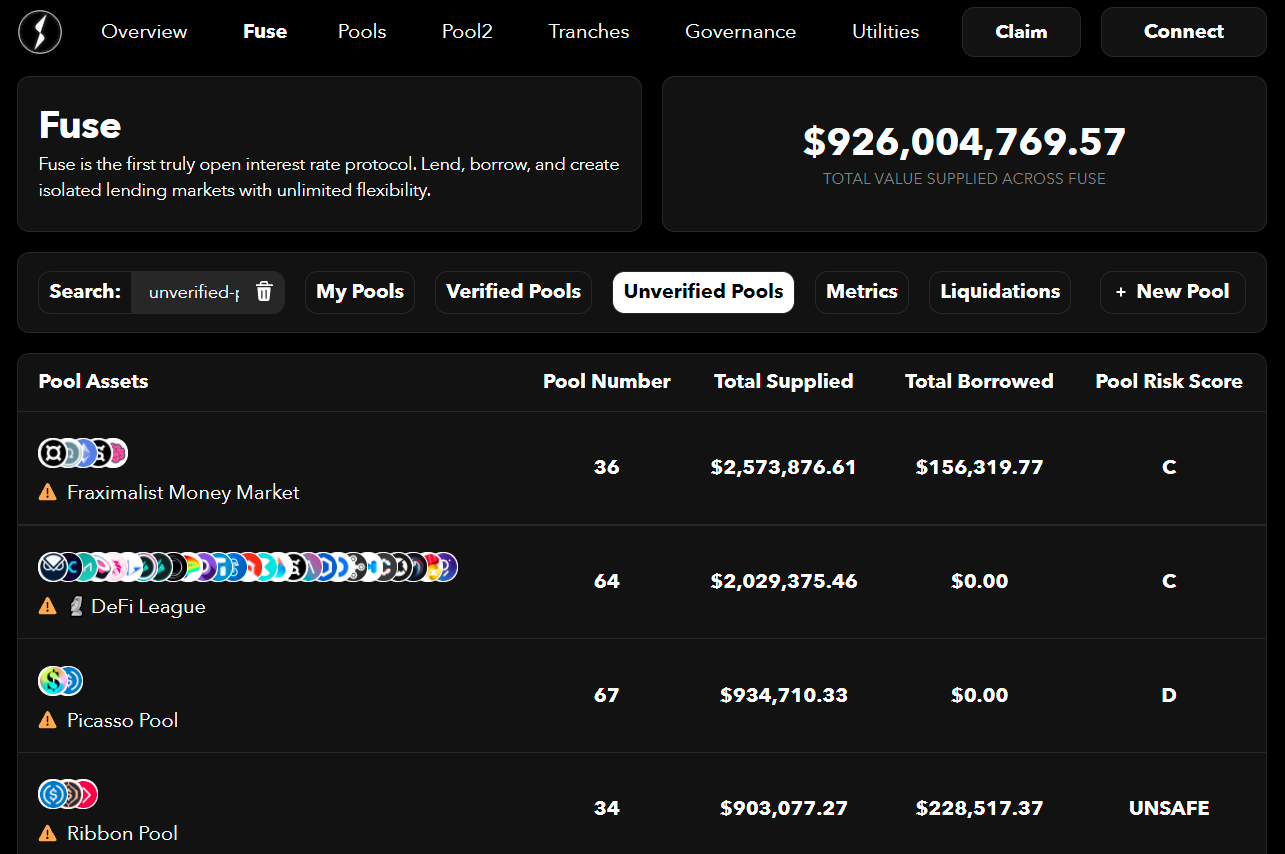Click the Rari lightning logo icon

coord(40,32)
